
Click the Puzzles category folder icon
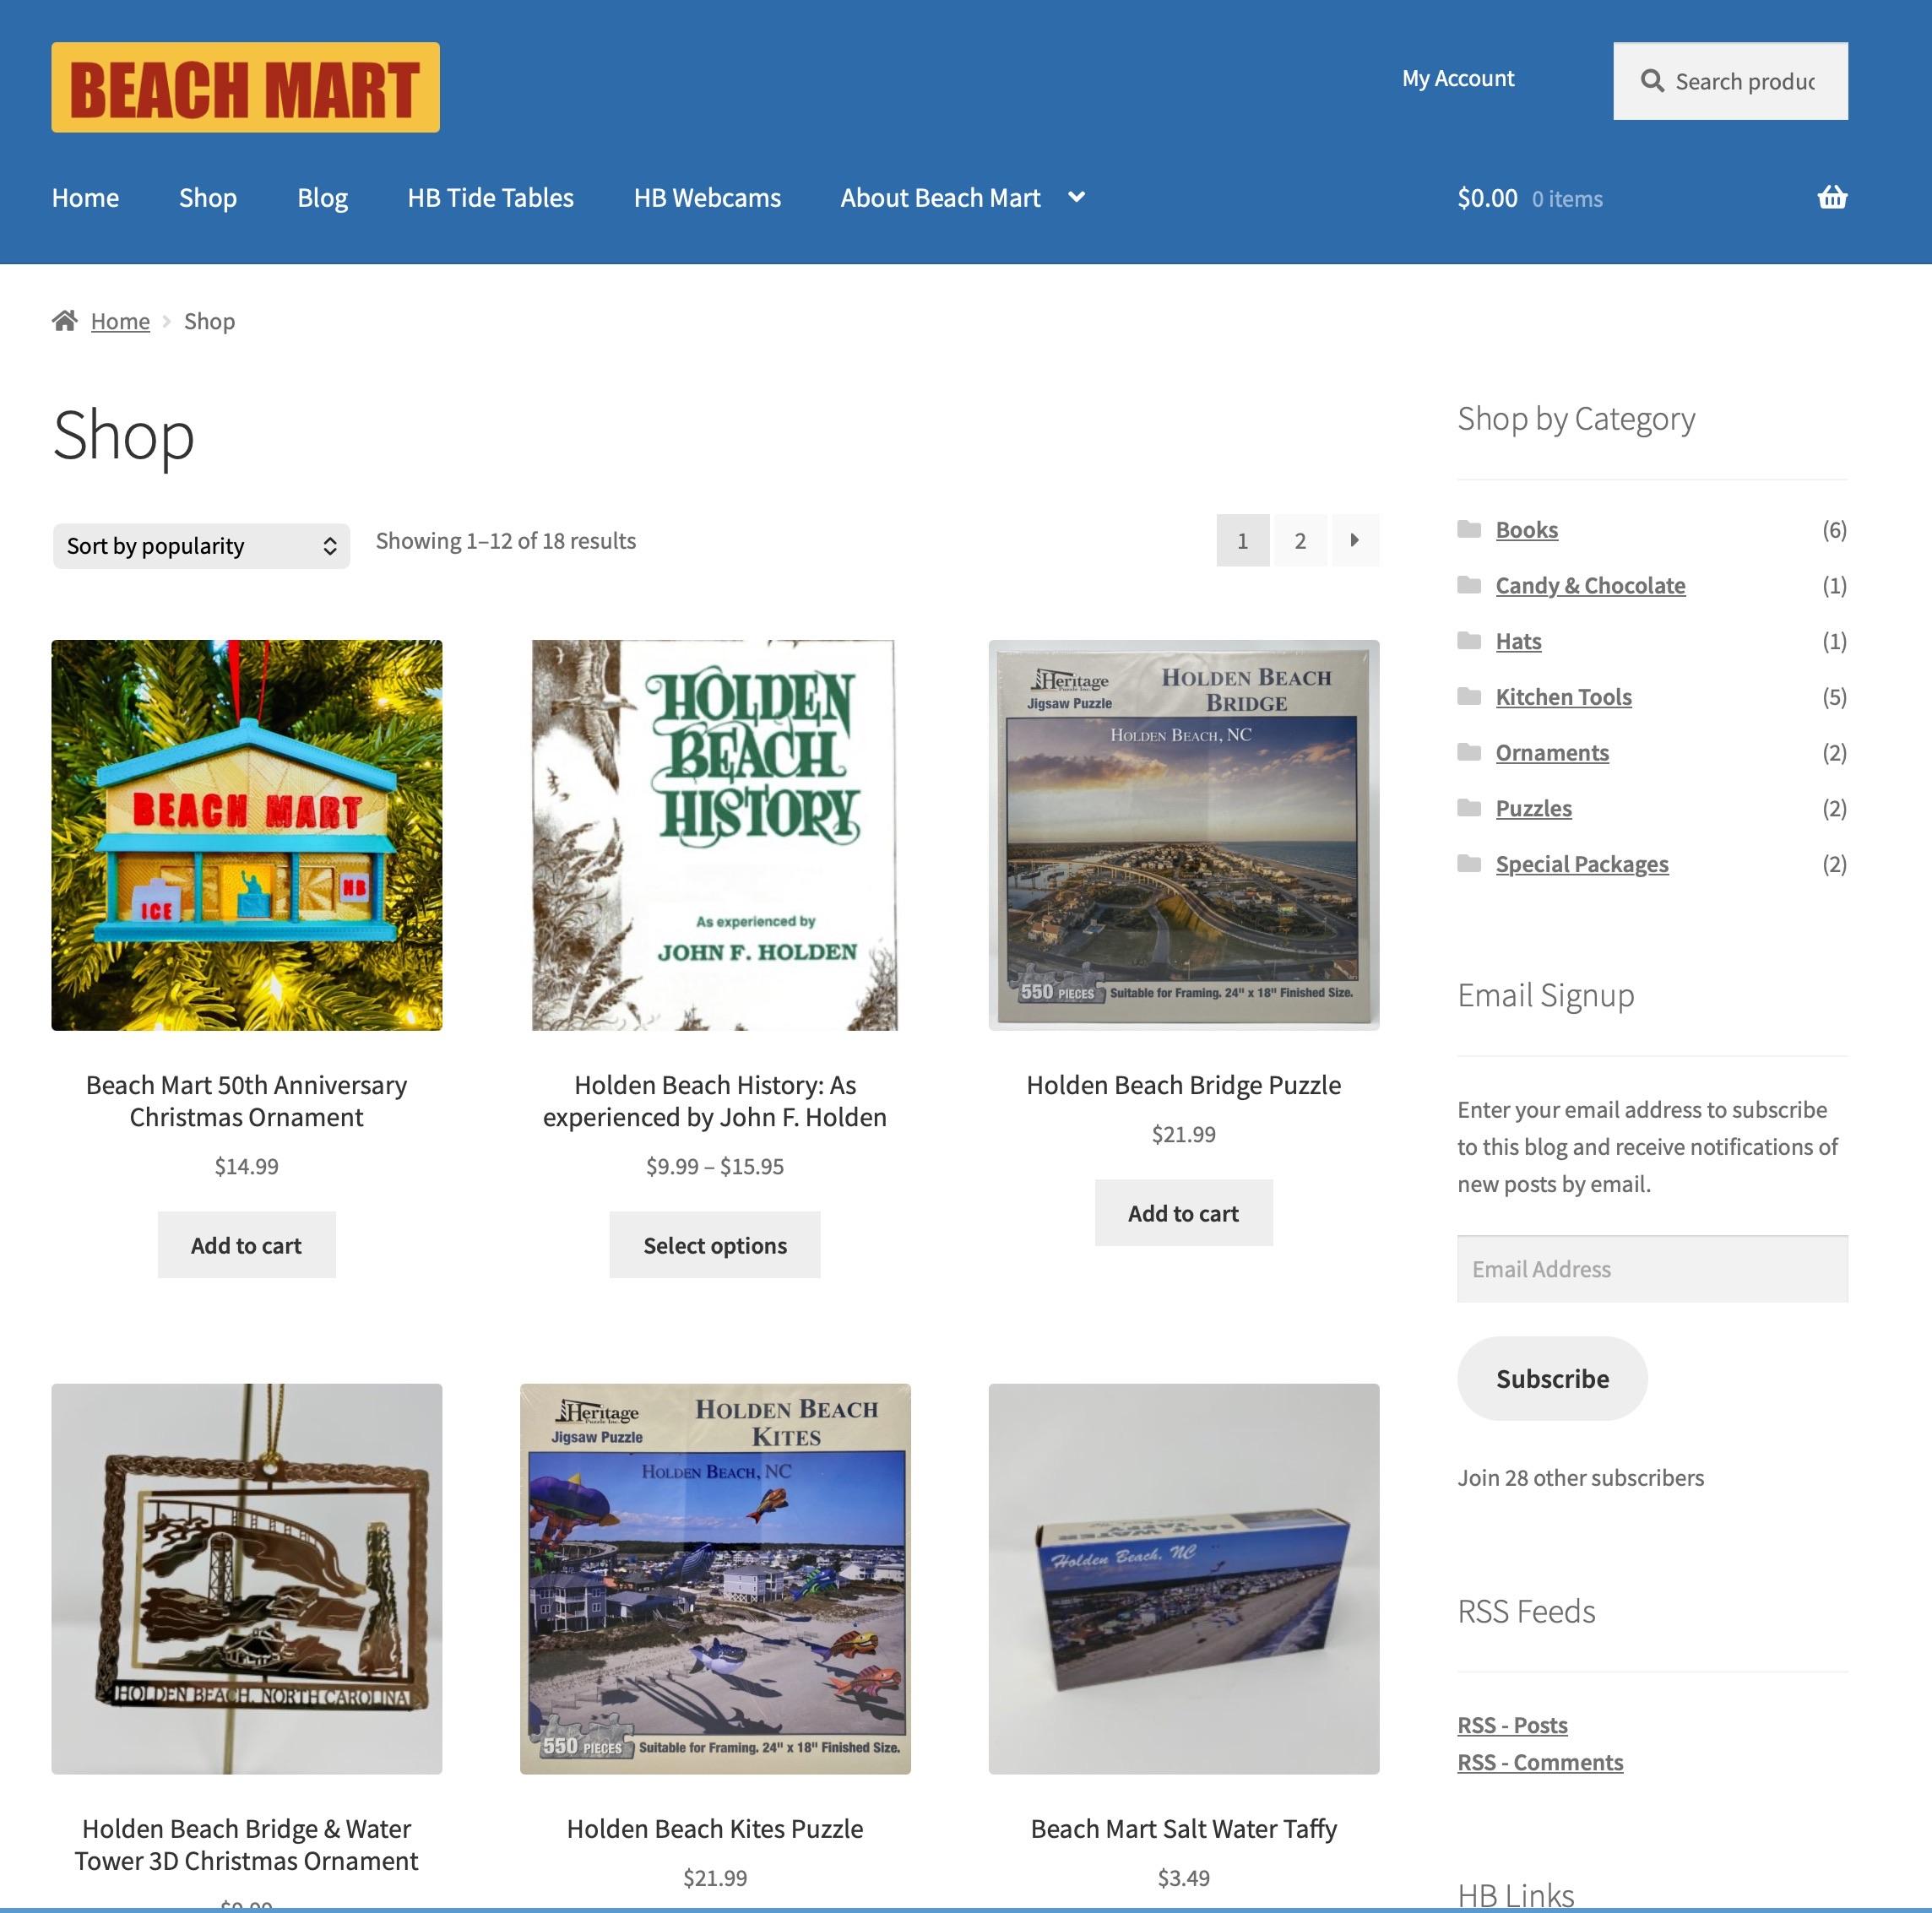click(x=1469, y=807)
